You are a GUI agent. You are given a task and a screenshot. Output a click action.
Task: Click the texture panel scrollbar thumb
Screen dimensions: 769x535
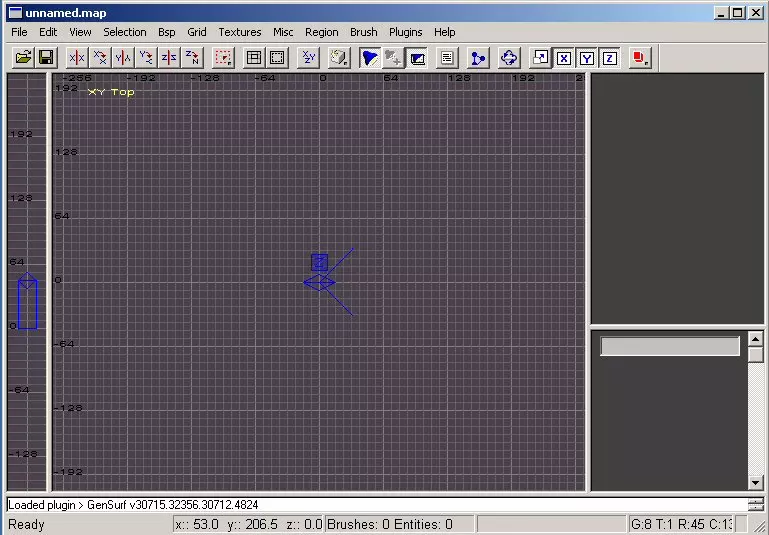pyautogui.click(x=756, y=355)
